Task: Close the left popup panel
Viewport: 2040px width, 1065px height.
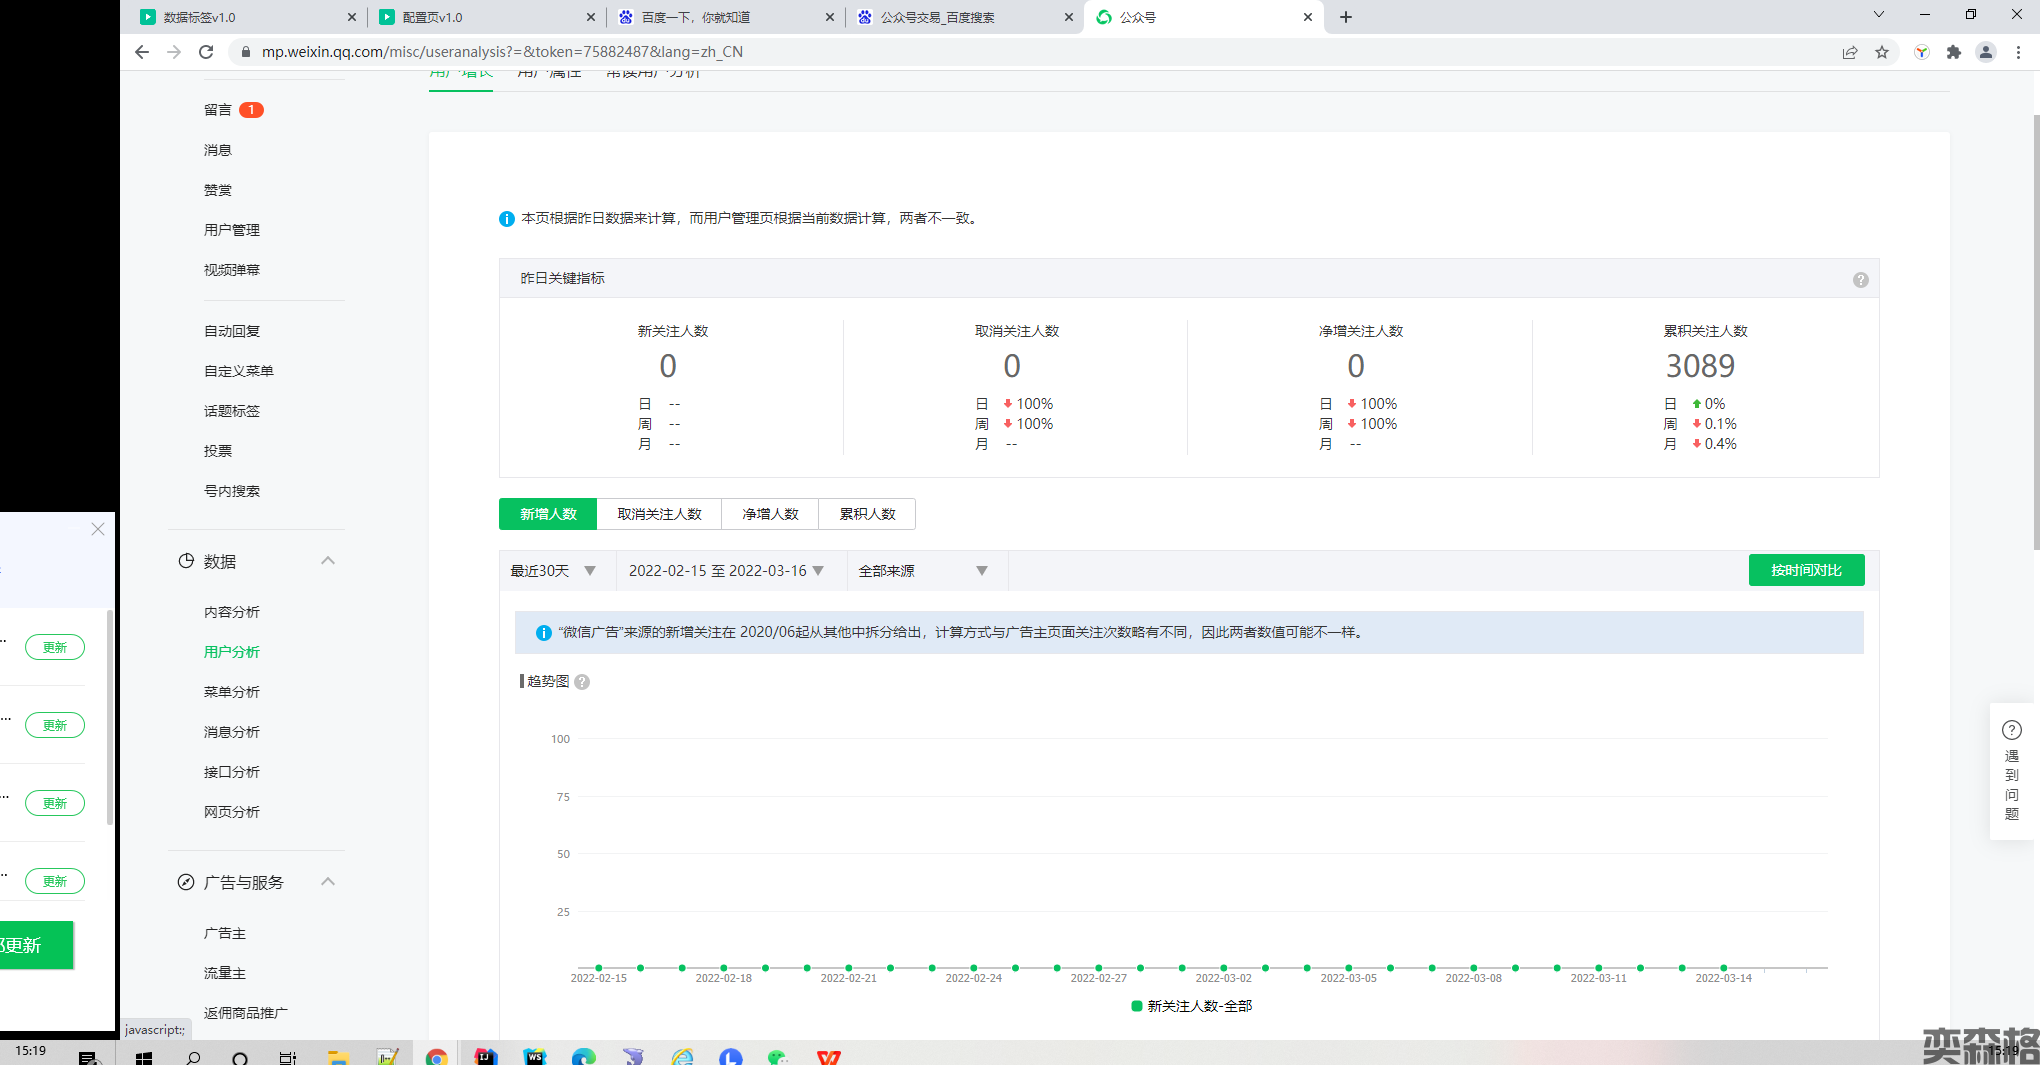Action: pyautogui.click(x=98, y=529)
